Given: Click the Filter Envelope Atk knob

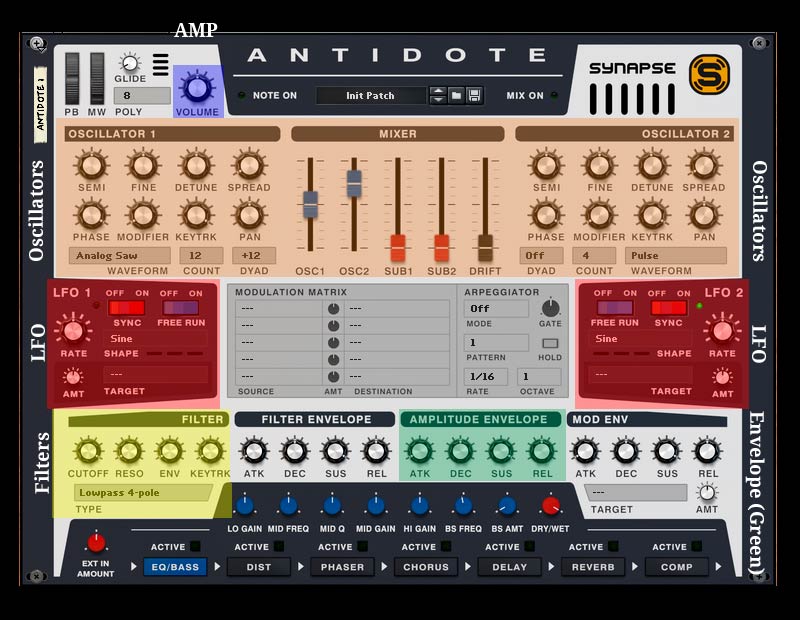Looking at the screenshot, I should click(x=254, y=452).
